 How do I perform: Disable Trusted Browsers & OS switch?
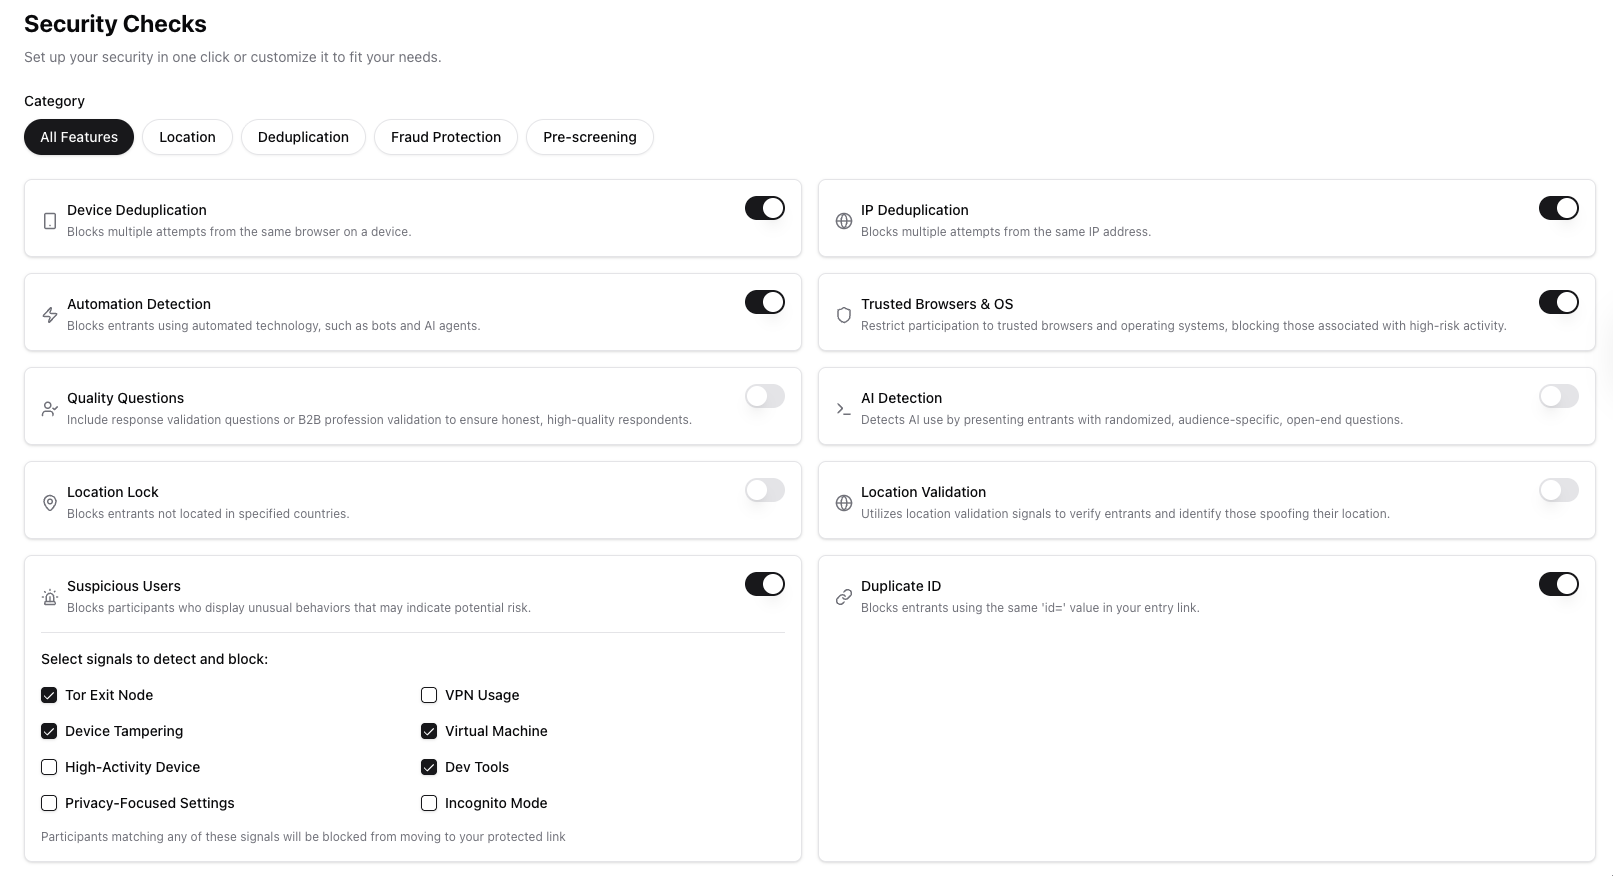[x=1559, y=302]
